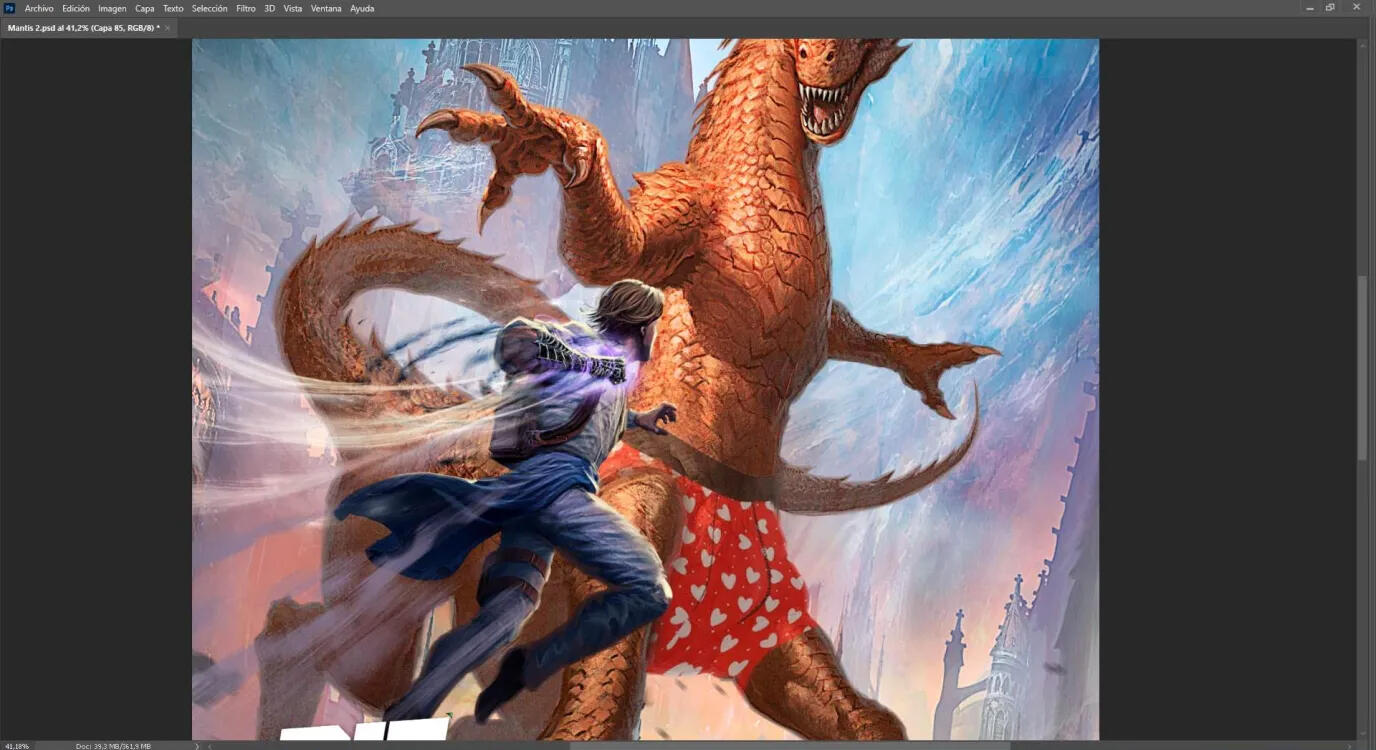Select the Mantis 2.psd document tab
The height and width of the screenshot is (750, 1376).
point(82,28)
